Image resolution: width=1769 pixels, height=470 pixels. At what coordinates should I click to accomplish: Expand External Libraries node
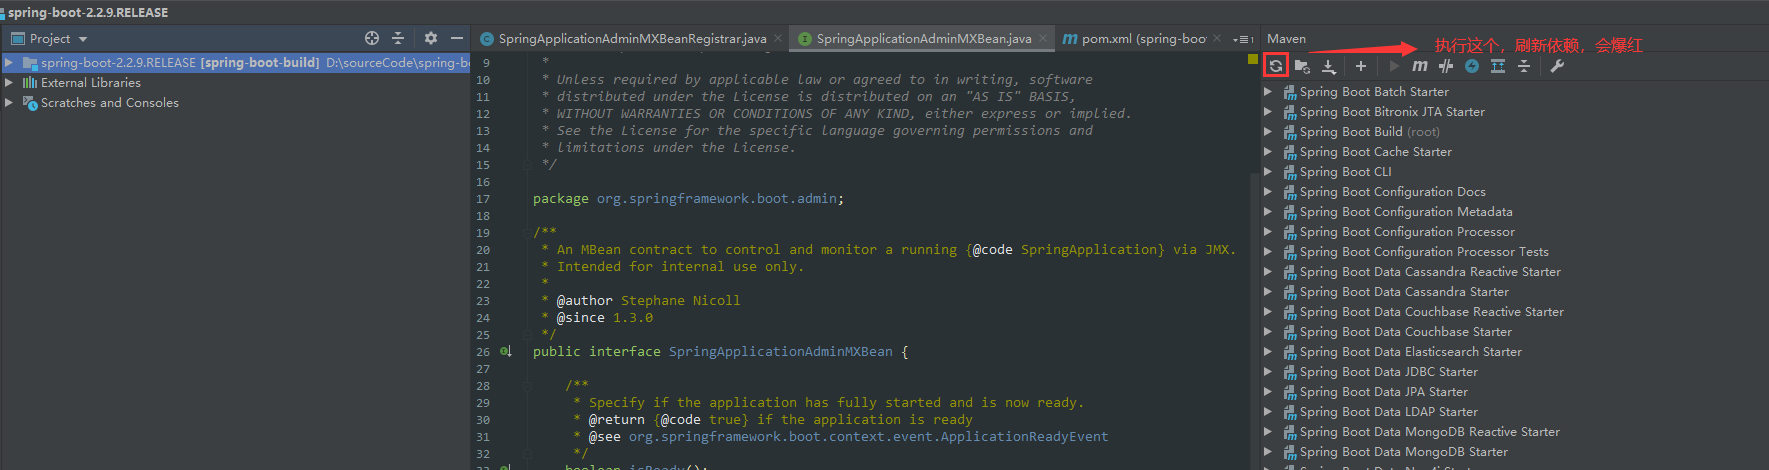point(9,83)
